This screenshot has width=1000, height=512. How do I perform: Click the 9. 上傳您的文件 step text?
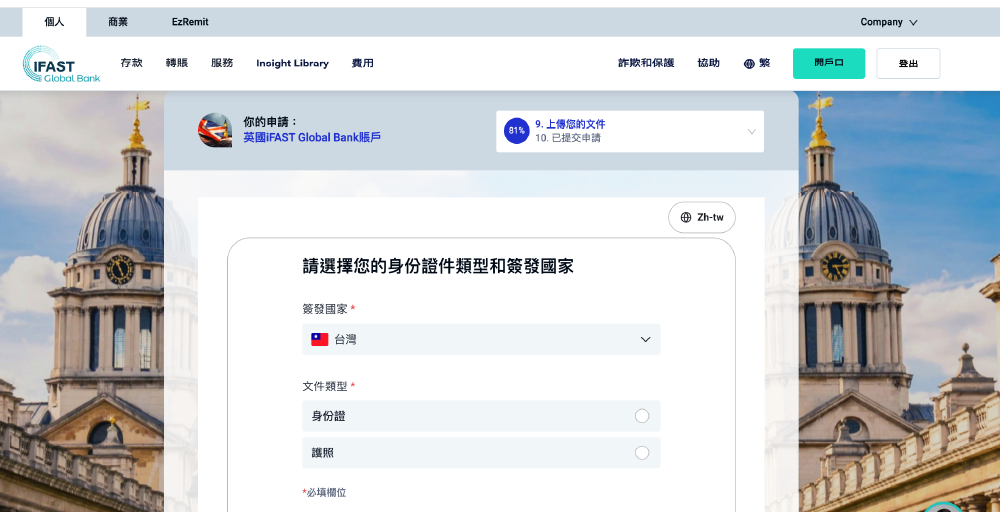pos(570,124)
